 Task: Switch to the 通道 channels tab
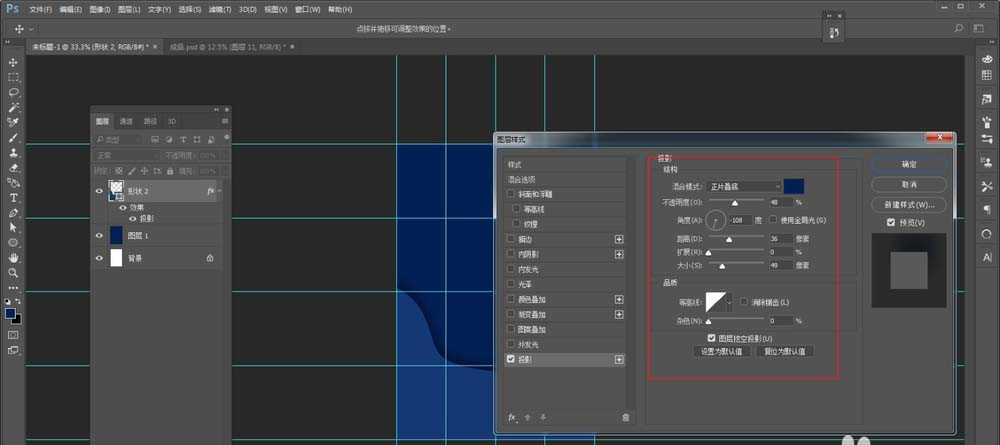click(126, 120)
